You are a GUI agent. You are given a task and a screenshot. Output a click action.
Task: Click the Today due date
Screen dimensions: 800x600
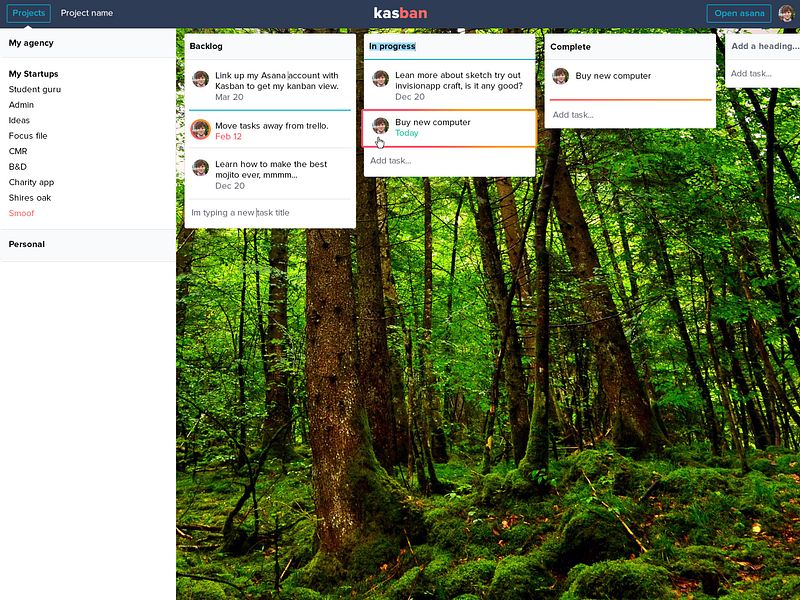[407, 133]
